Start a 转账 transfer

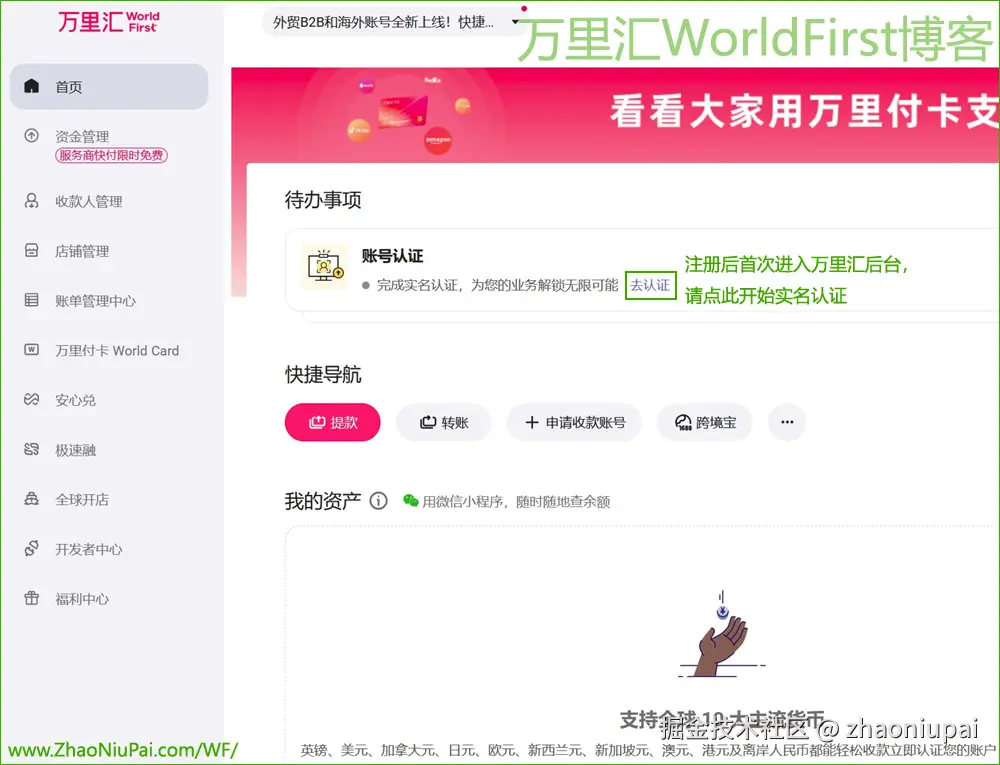point(444,422)
